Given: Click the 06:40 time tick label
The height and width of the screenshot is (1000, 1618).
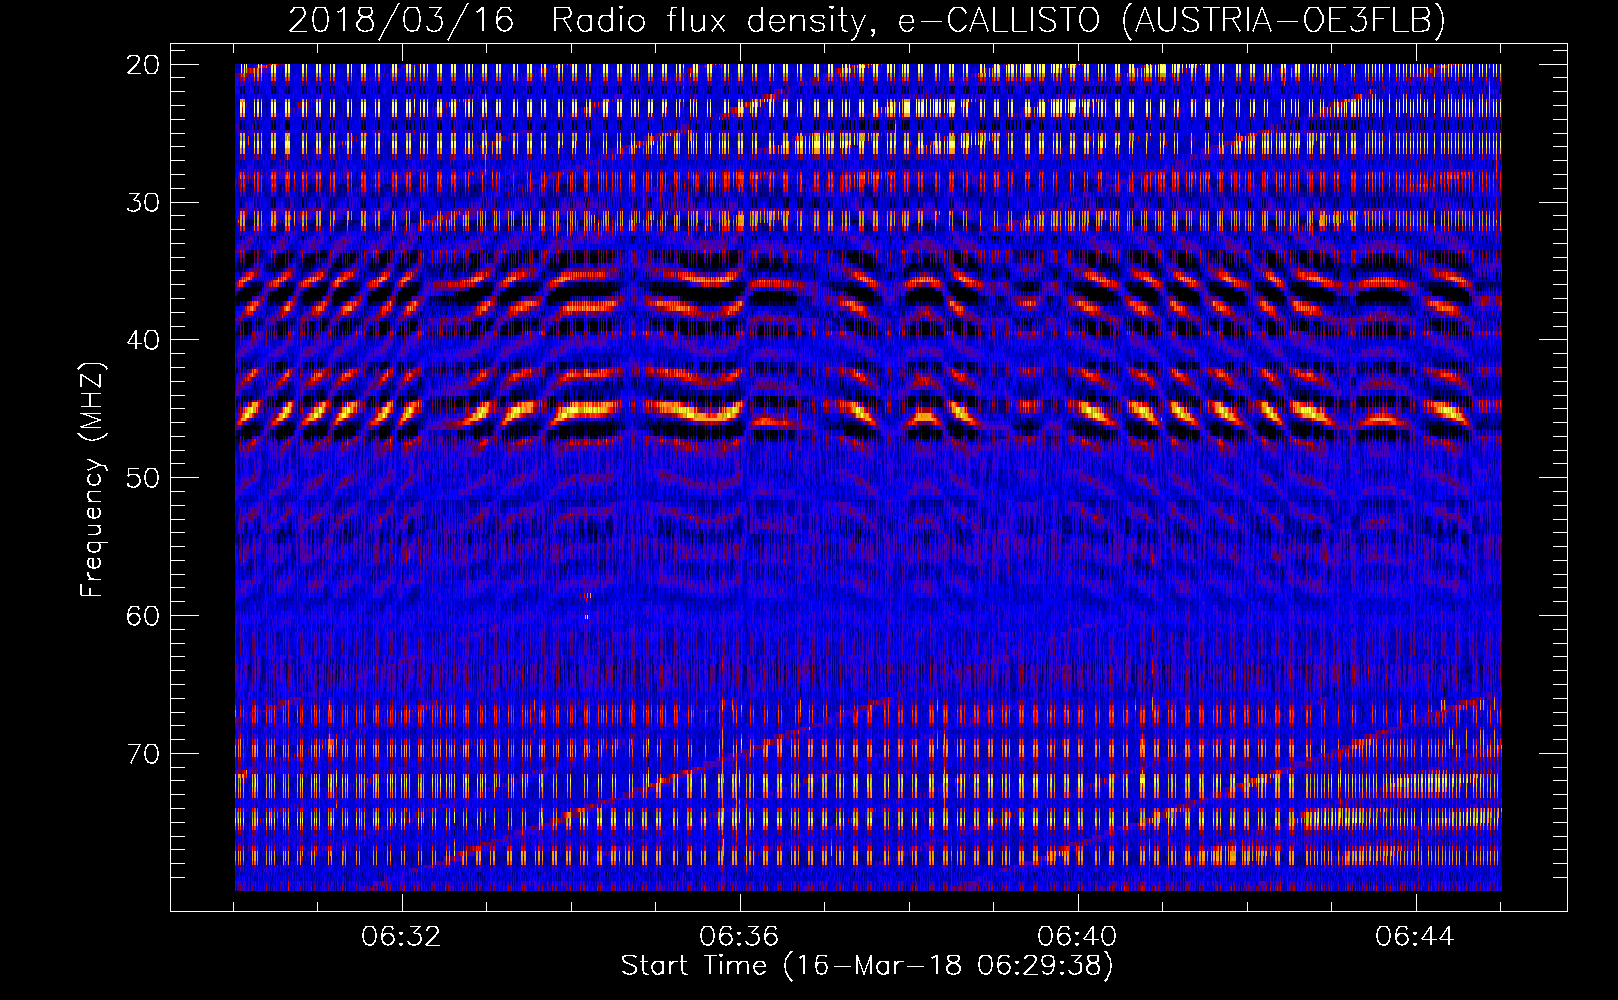Looking at the screenshot, I should [1077, 937].
